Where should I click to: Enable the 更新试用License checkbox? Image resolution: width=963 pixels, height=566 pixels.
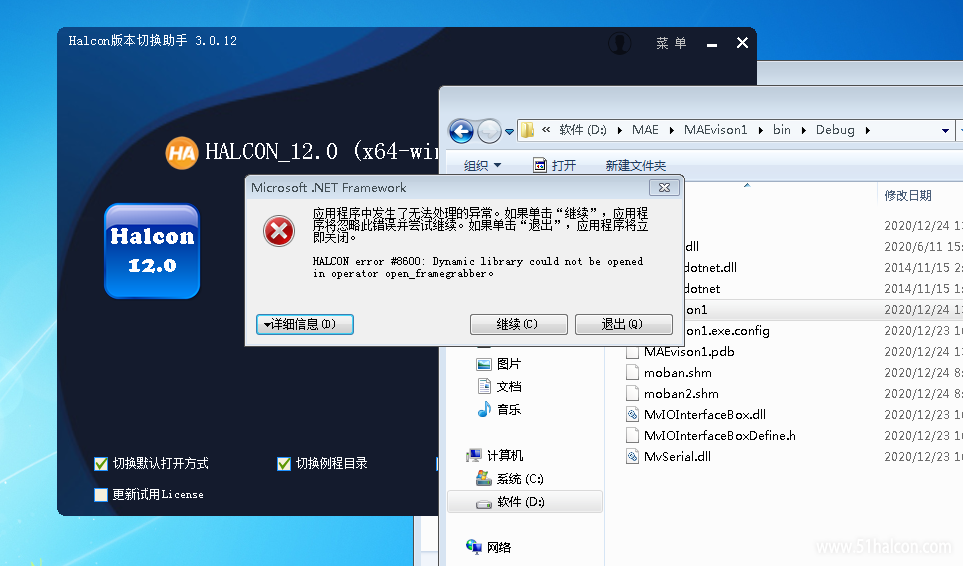(x=101, y=495)
